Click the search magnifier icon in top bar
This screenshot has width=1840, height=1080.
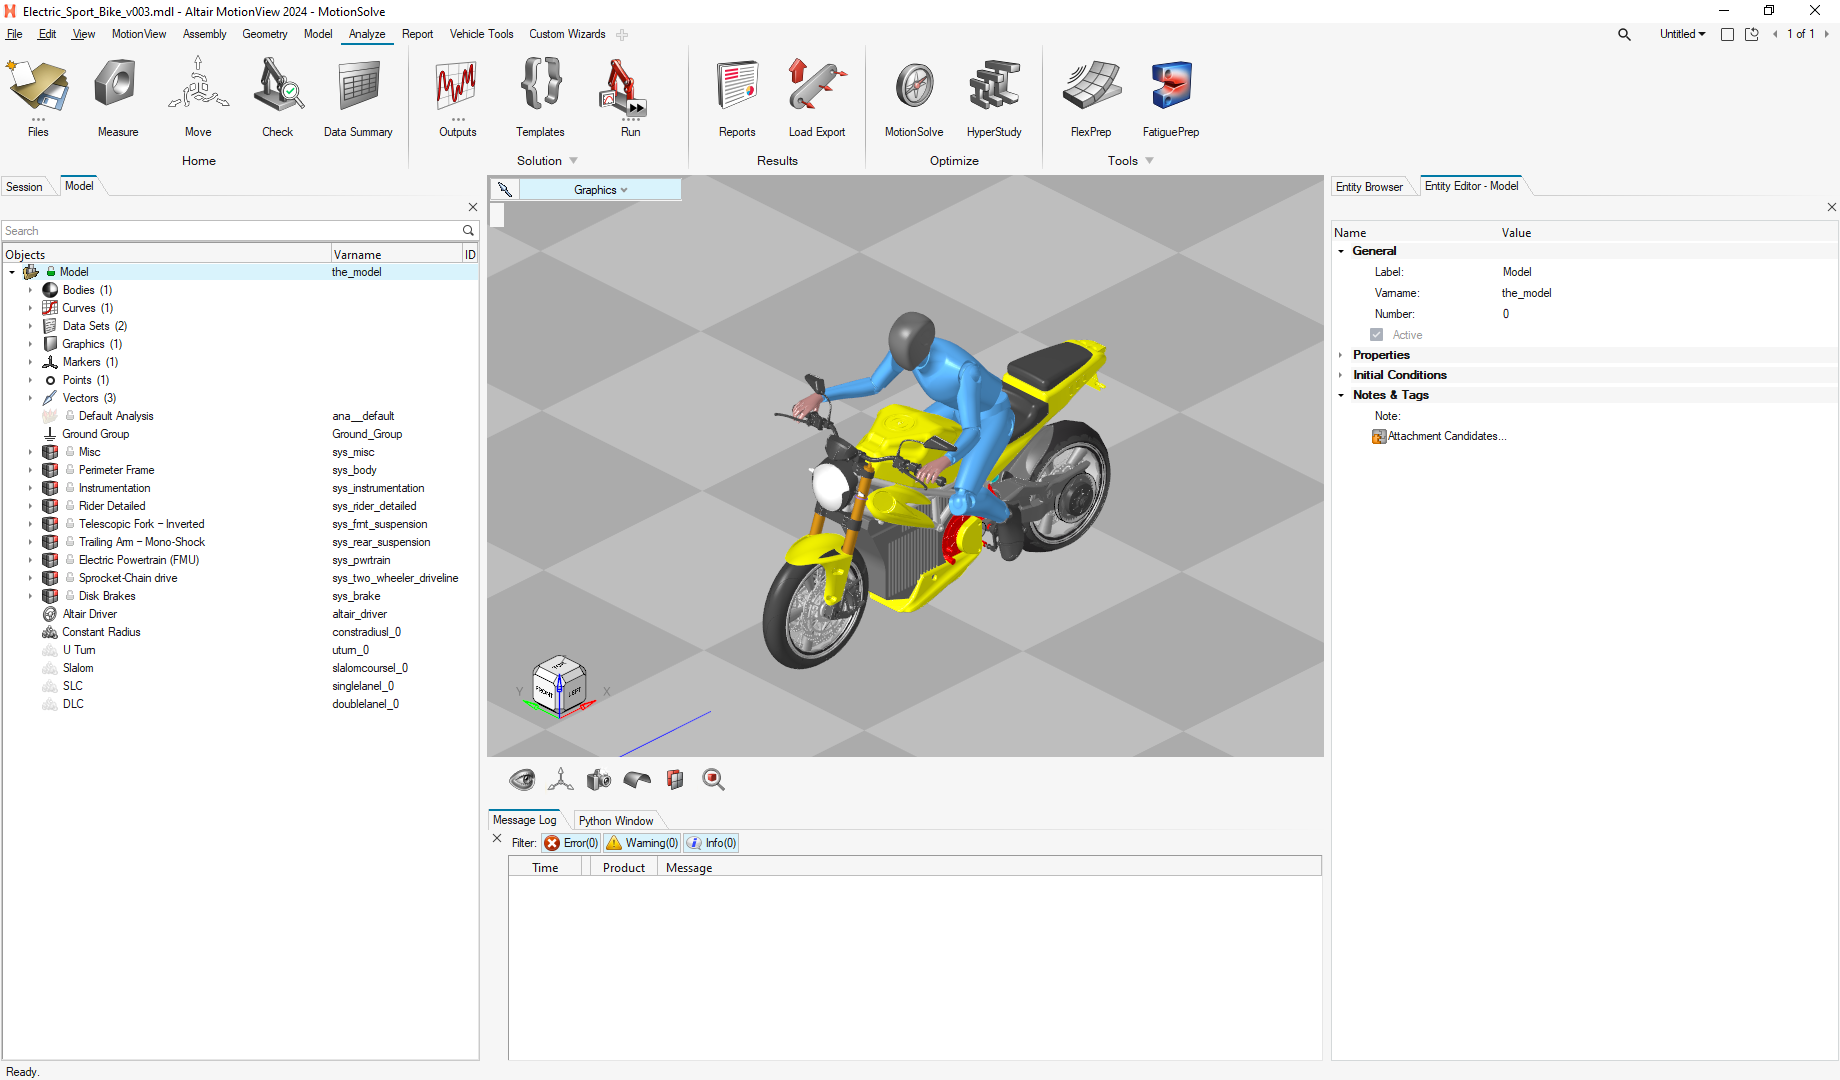(1624, 34)
